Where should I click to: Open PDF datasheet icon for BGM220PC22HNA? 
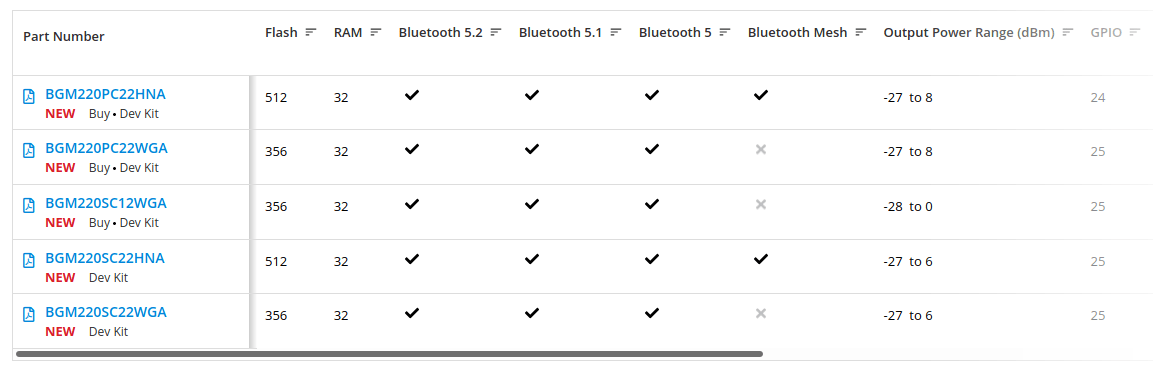[29, 96]
